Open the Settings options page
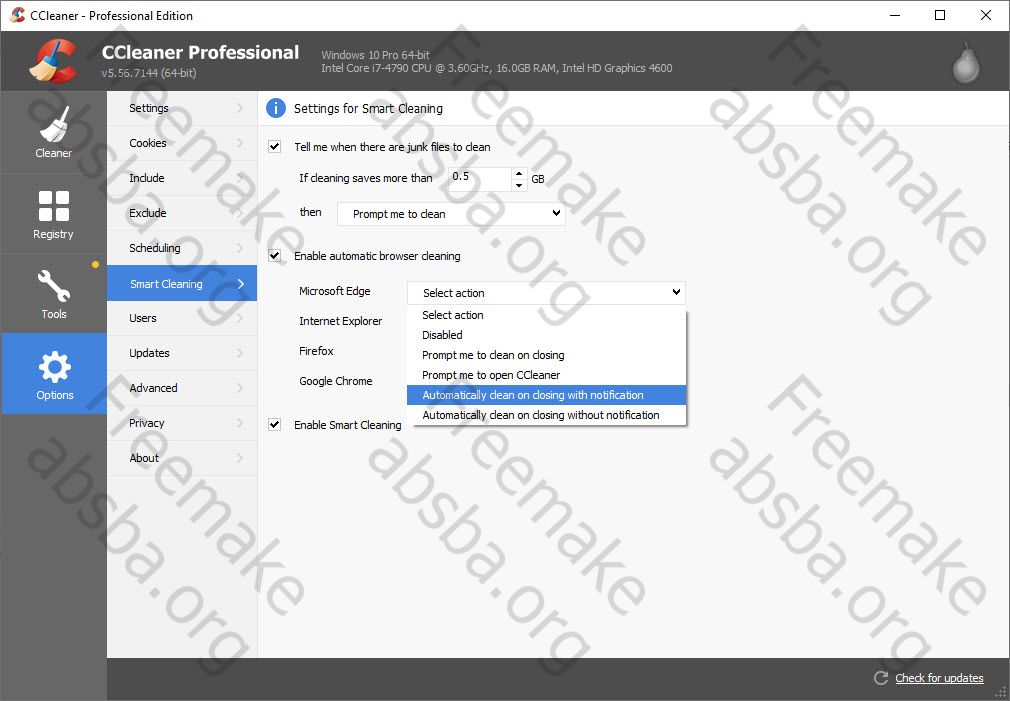 pos(182,108)
